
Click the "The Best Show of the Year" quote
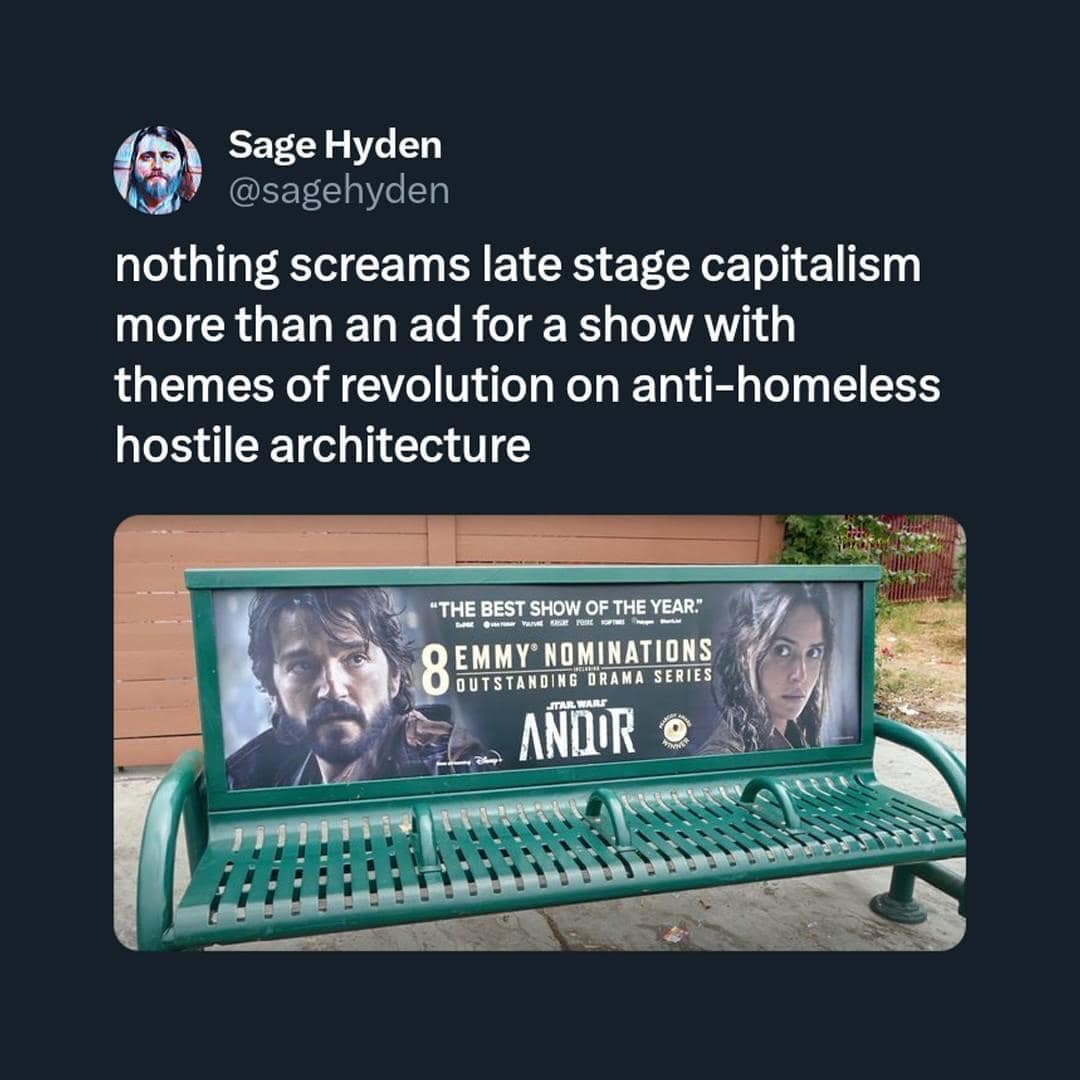(x=567, y=609)
